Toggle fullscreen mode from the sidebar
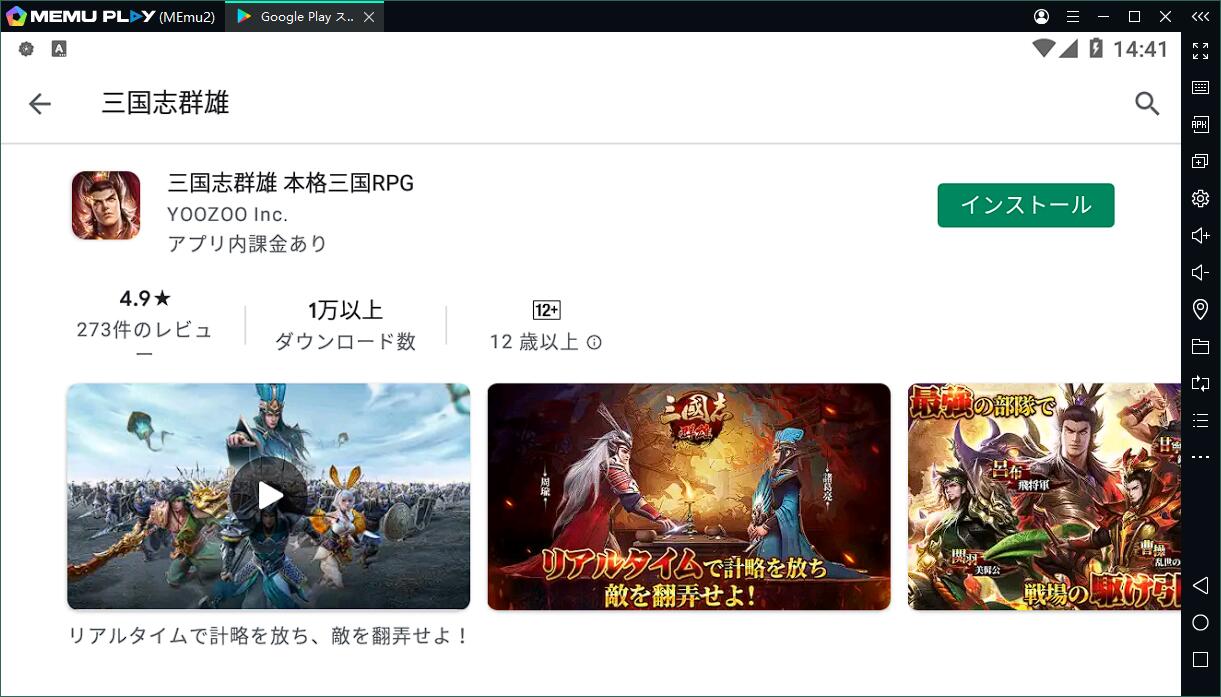This screenshot has height=697, width=1221. point(1199,51)
